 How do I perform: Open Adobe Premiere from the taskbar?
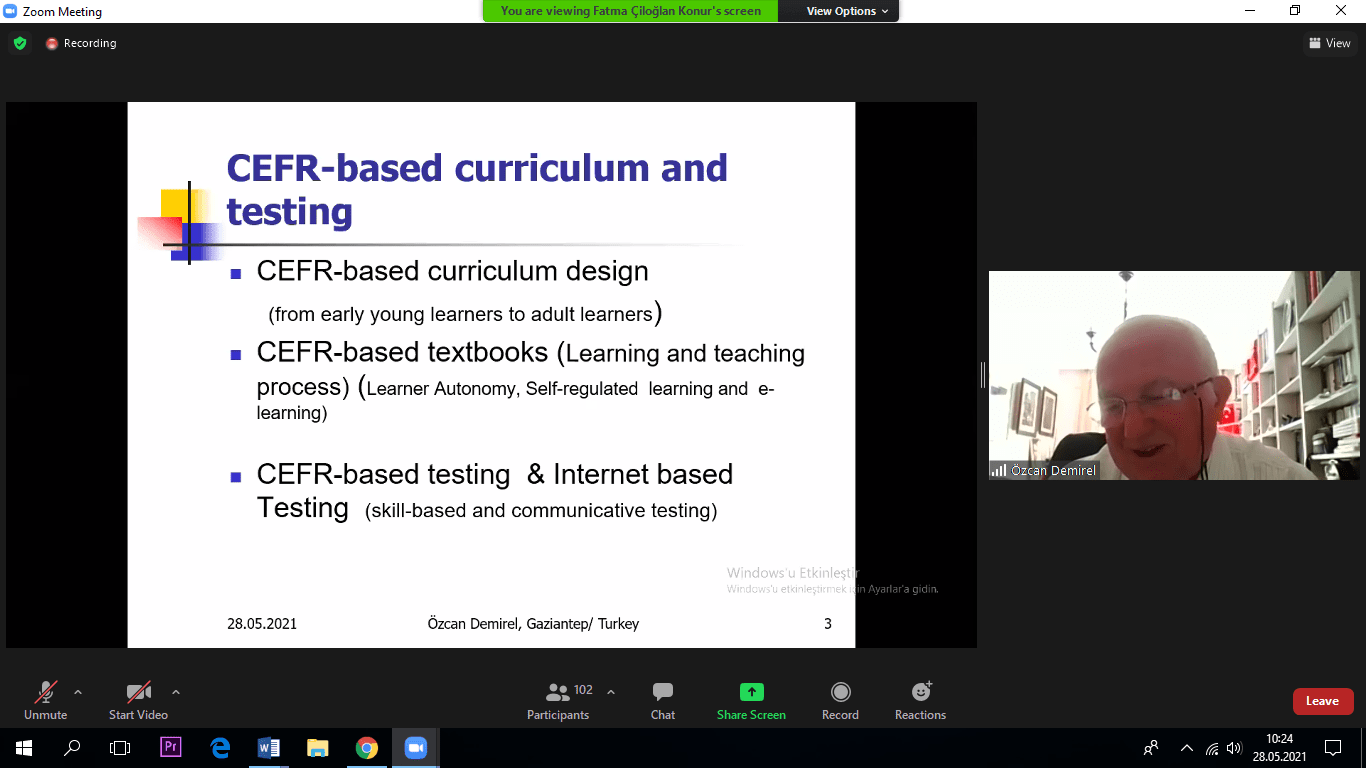(x=170, y=748)
